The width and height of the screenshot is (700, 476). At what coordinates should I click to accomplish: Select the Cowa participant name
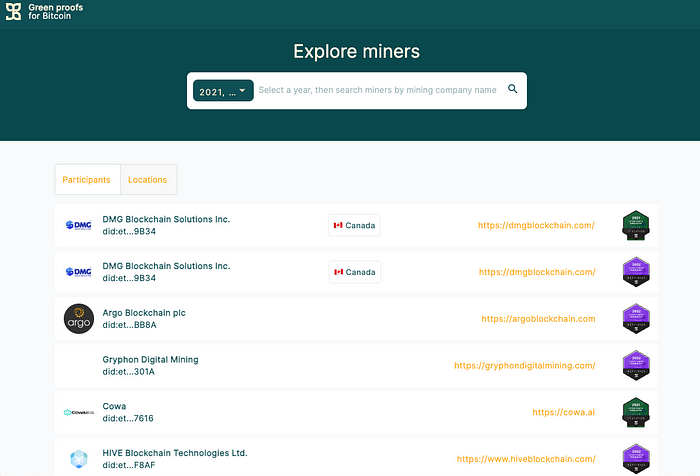click(114, 406)
